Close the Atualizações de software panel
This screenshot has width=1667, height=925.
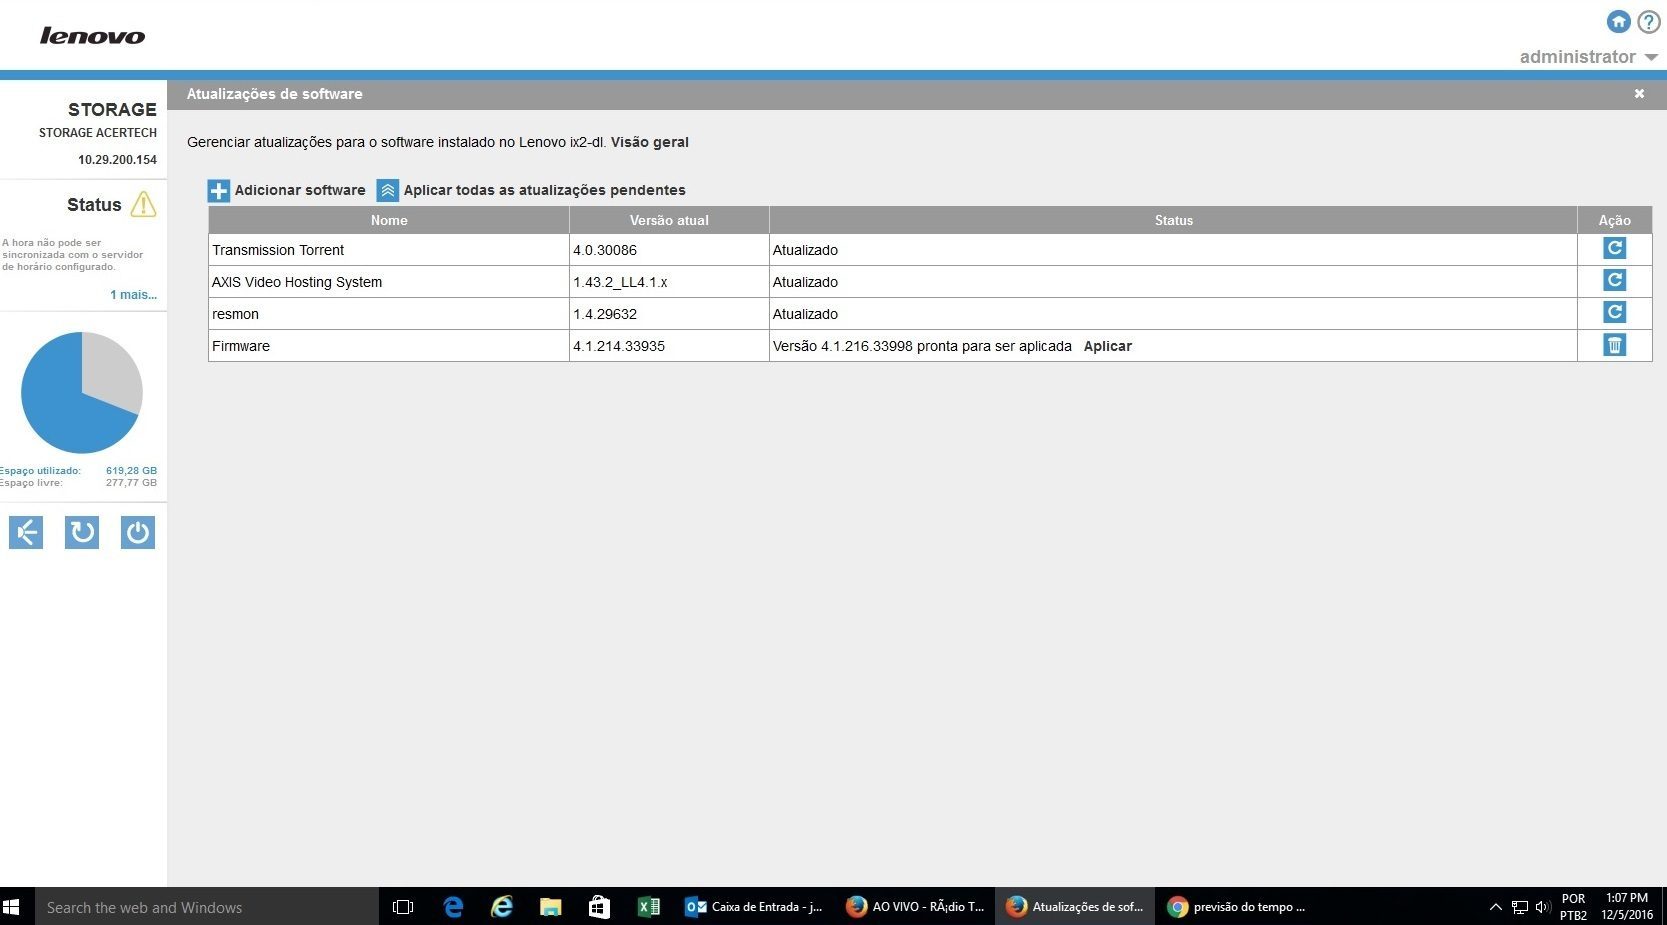(1639, 94)
